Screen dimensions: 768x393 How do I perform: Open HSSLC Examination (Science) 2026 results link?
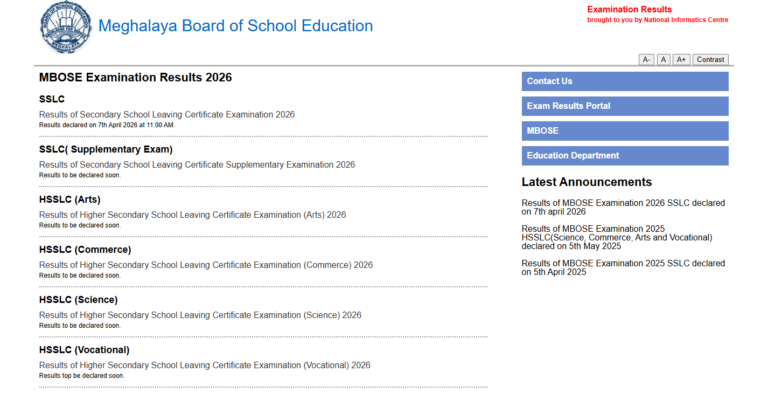point(200,315)
